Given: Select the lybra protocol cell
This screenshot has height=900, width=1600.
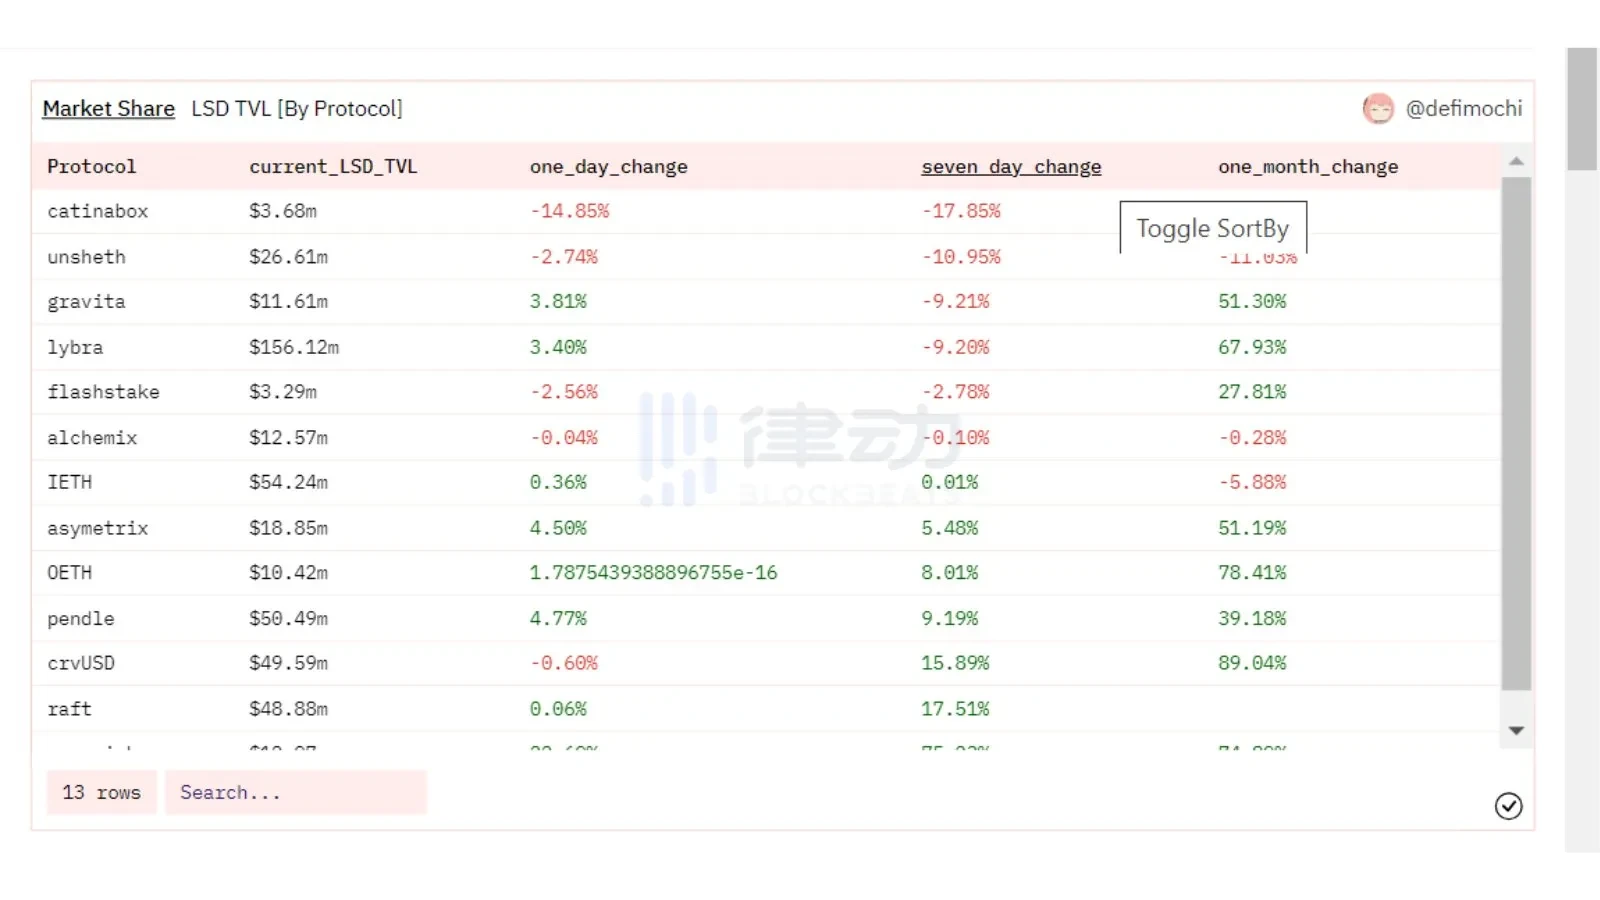Looking at the screenshot, I should pos(75,348).
